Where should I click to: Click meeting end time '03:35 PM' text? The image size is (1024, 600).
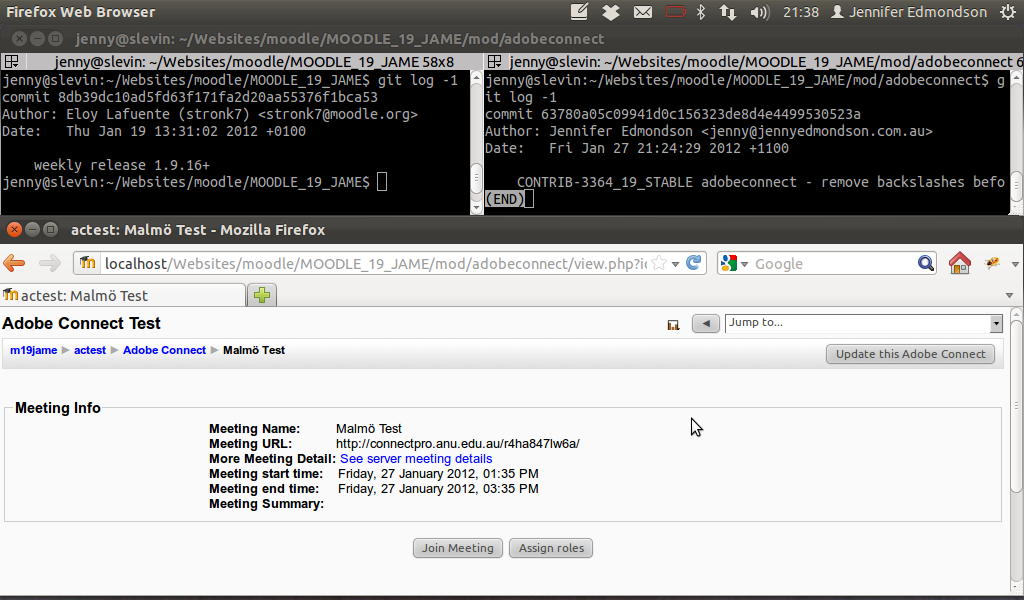(511, 488)
